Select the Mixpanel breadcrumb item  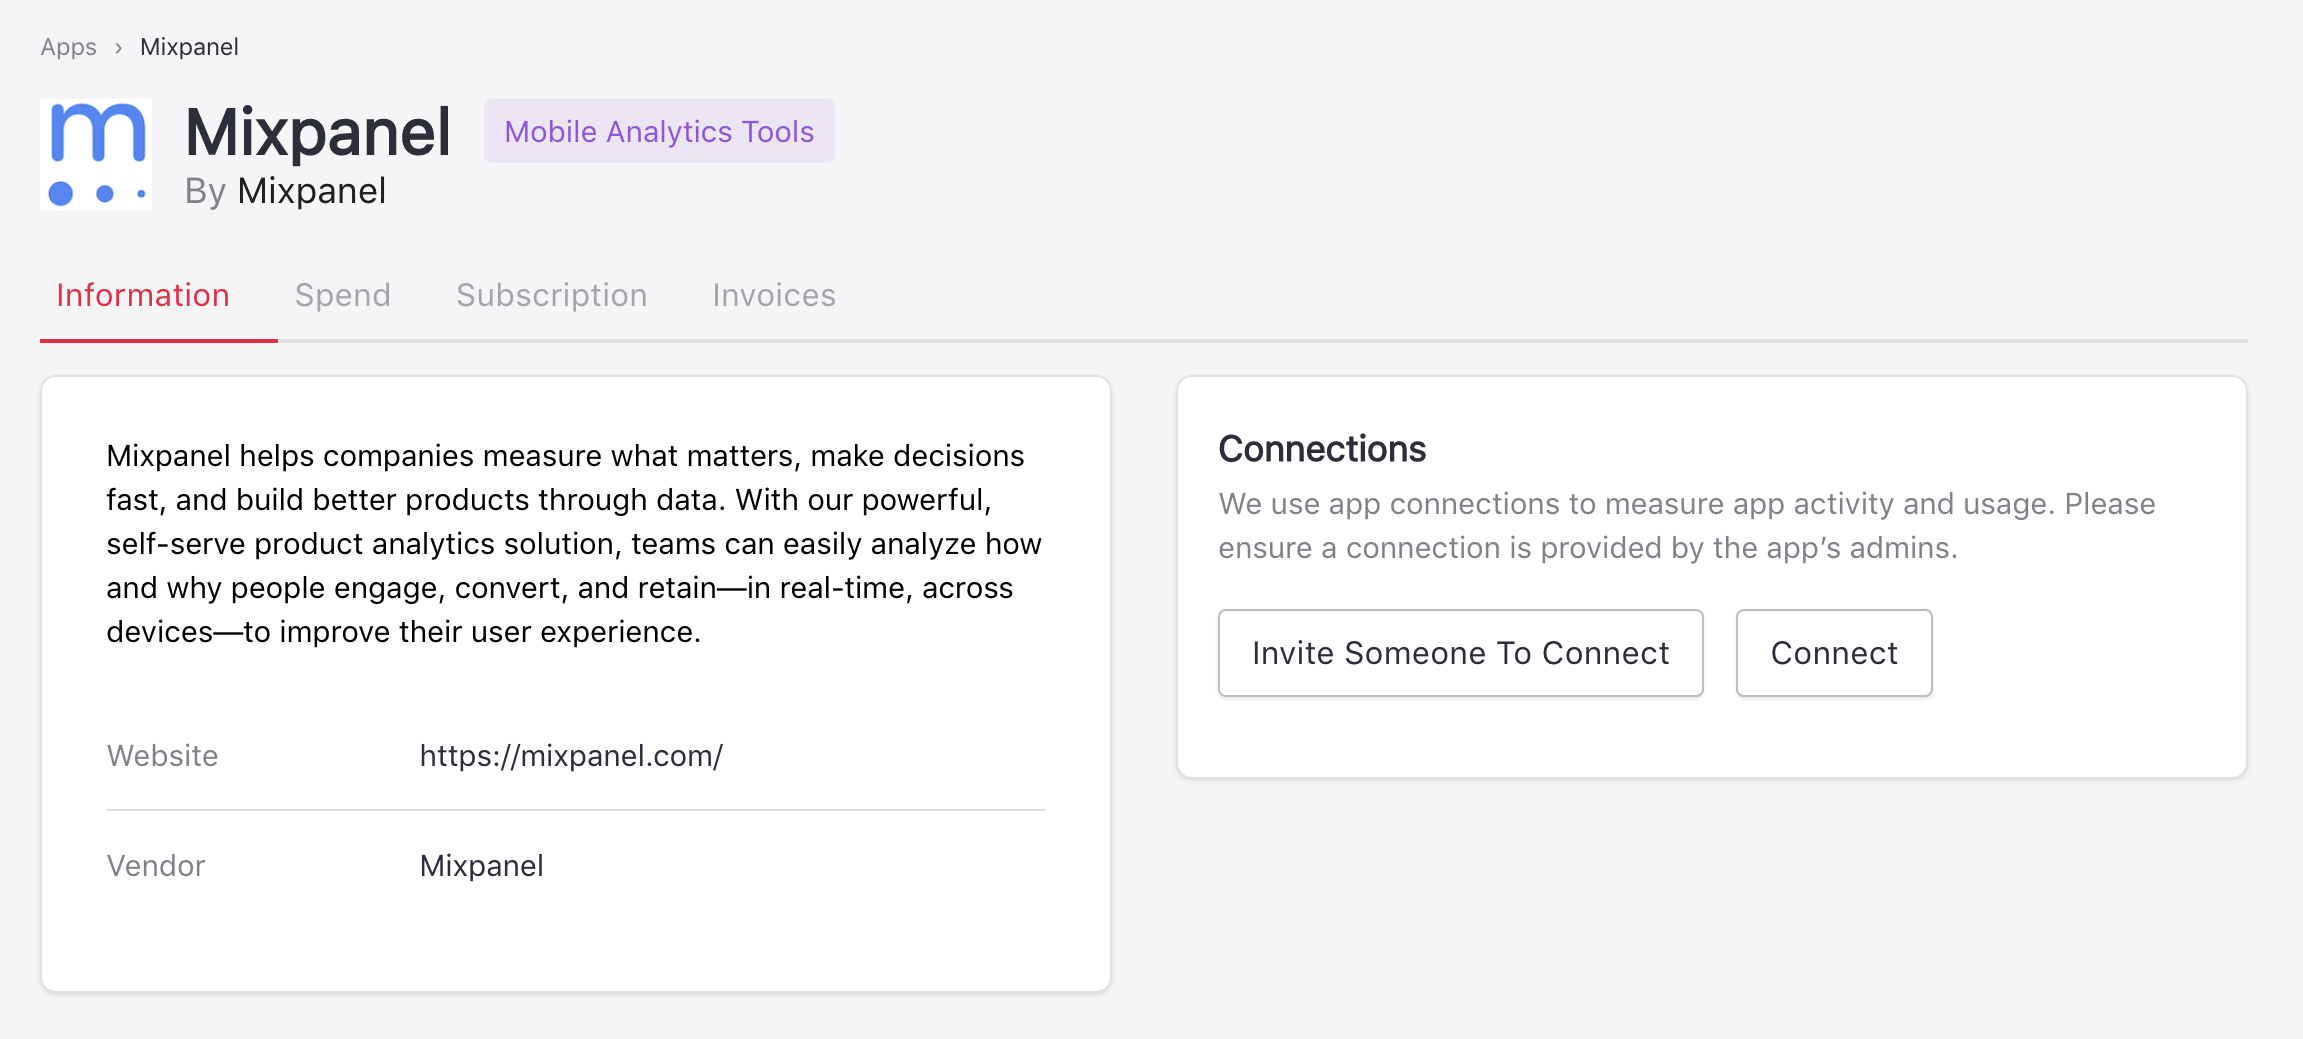189,47
